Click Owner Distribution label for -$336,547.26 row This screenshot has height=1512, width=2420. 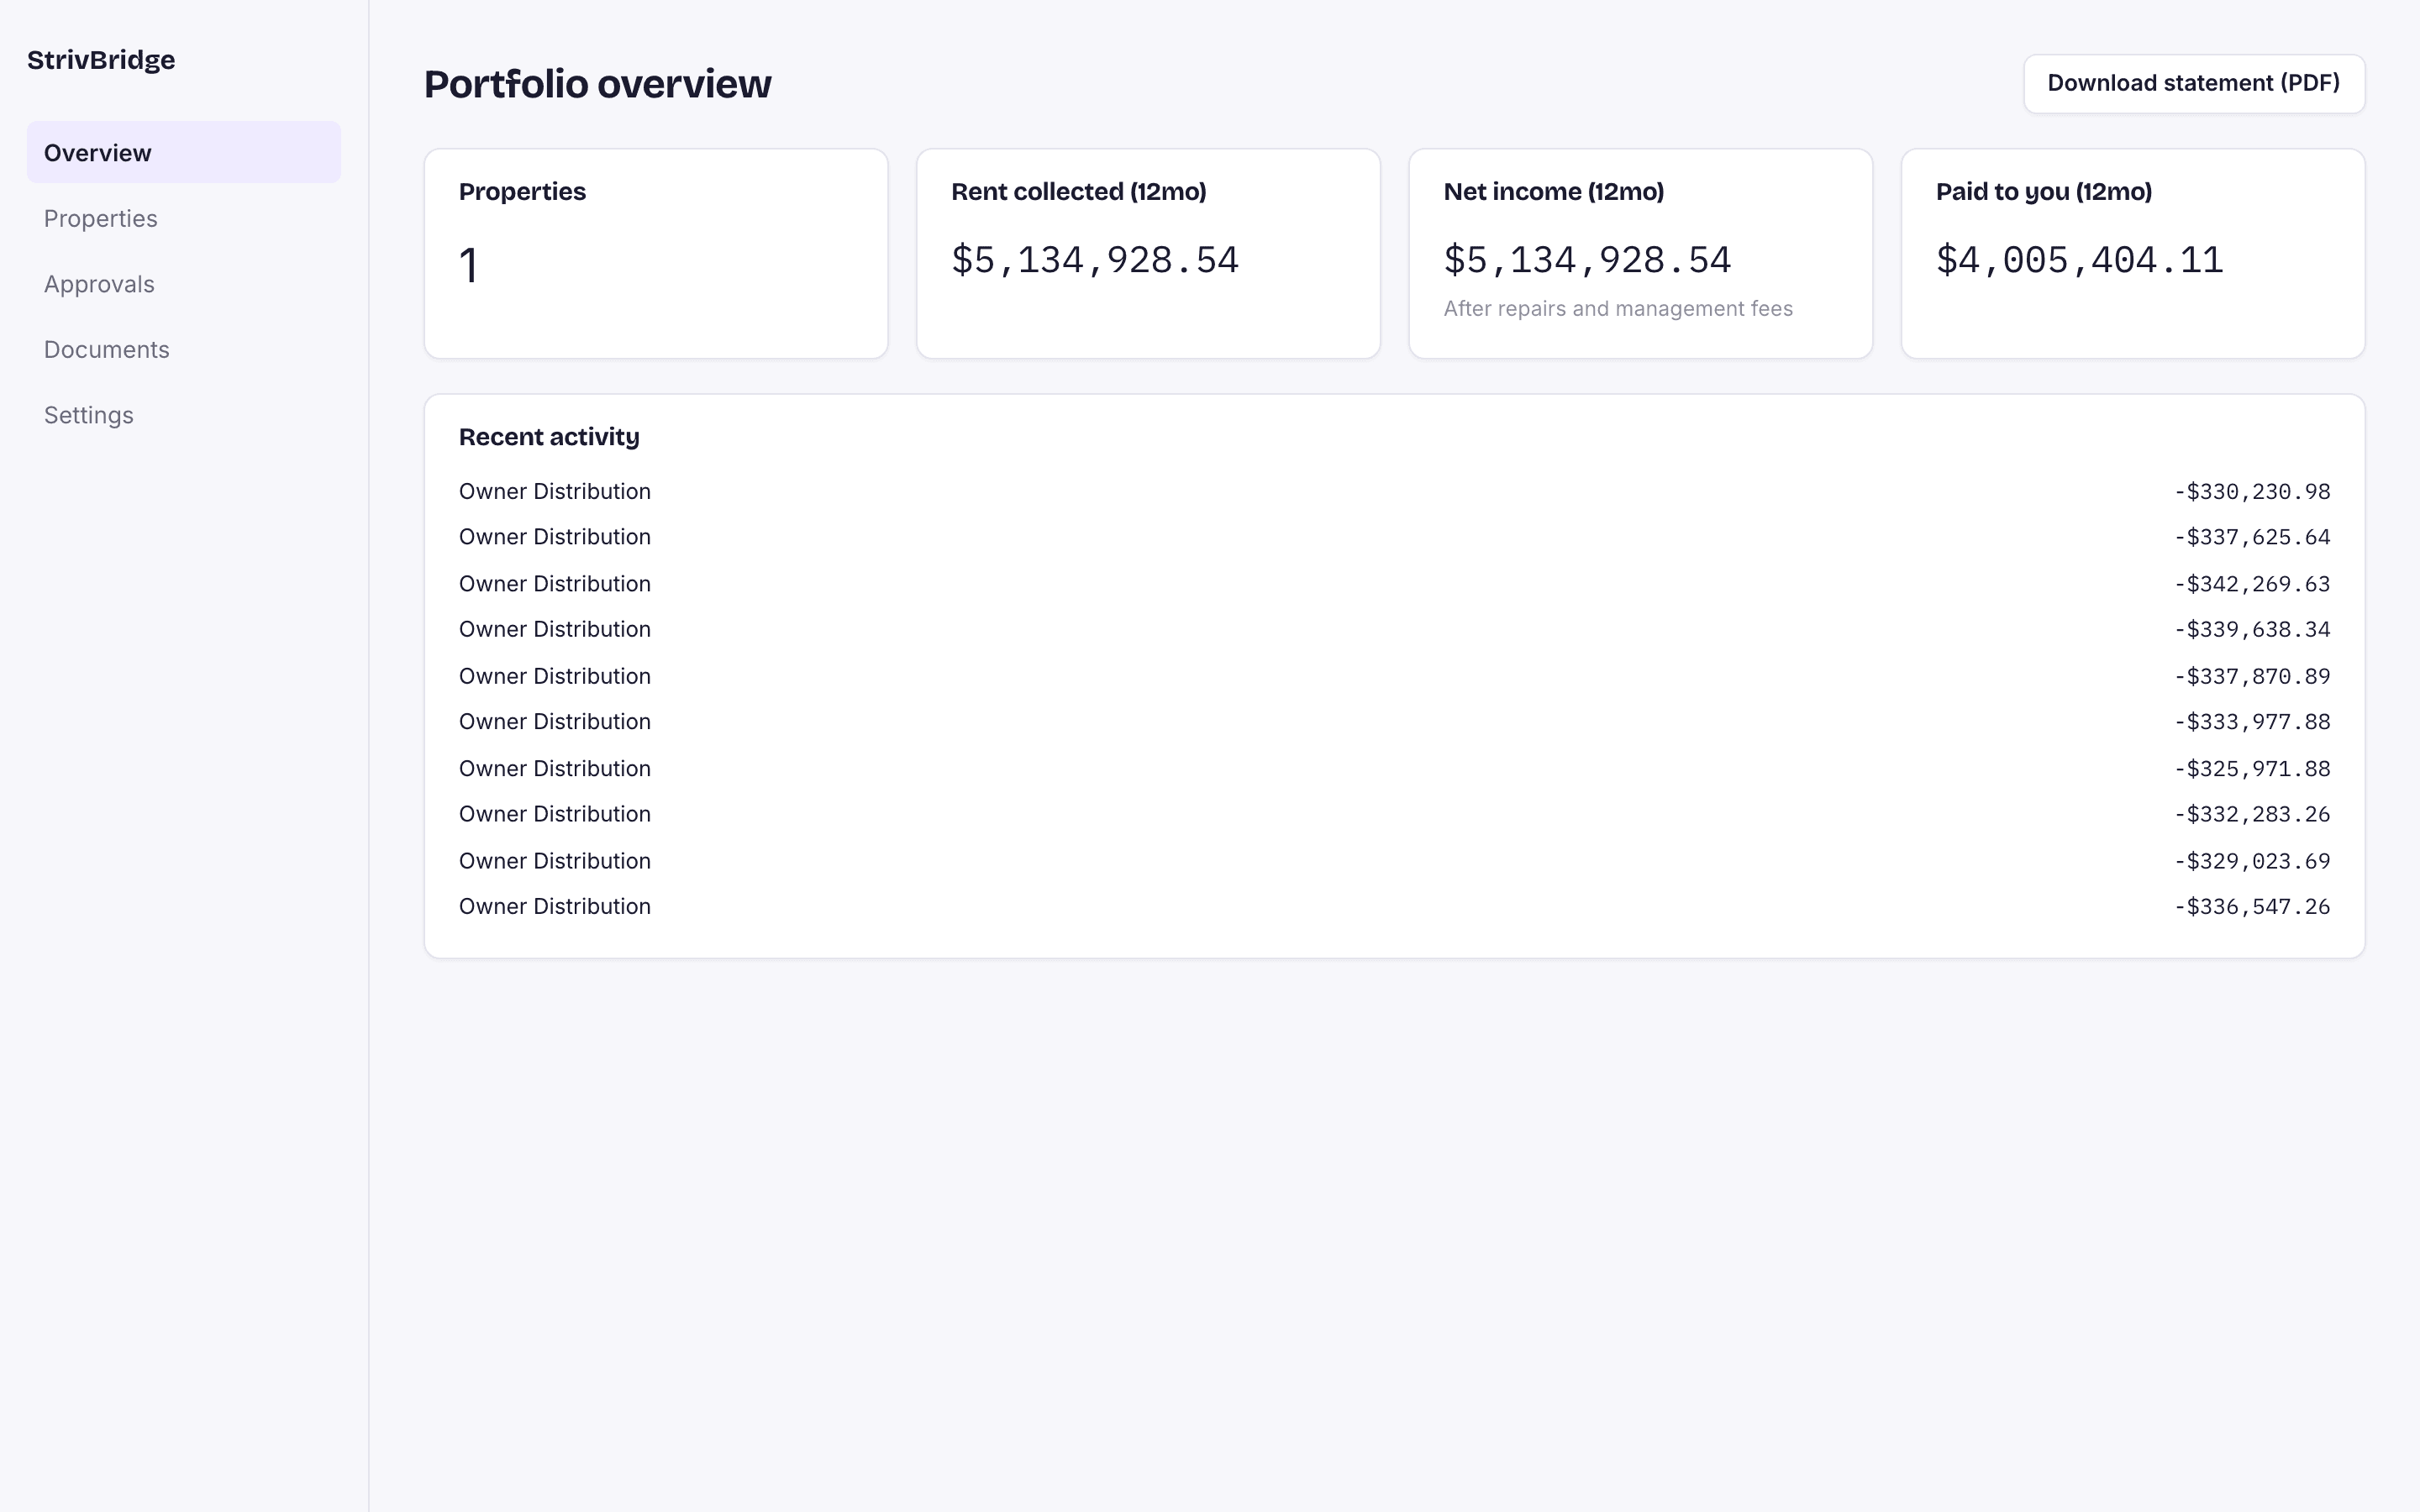[555, 906]
